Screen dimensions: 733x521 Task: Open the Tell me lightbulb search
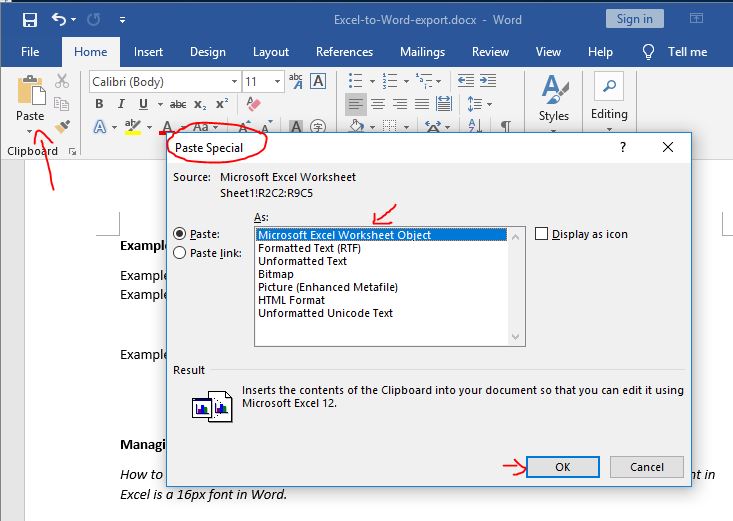648,51
